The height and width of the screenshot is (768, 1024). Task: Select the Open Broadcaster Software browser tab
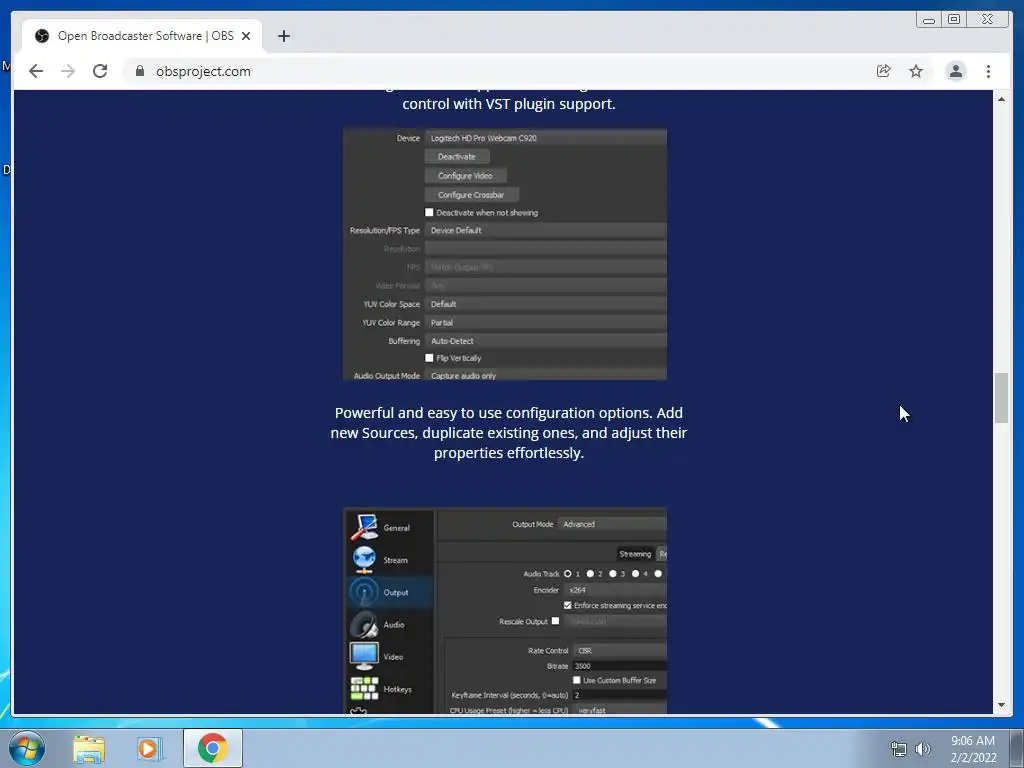tap(142, 36)
